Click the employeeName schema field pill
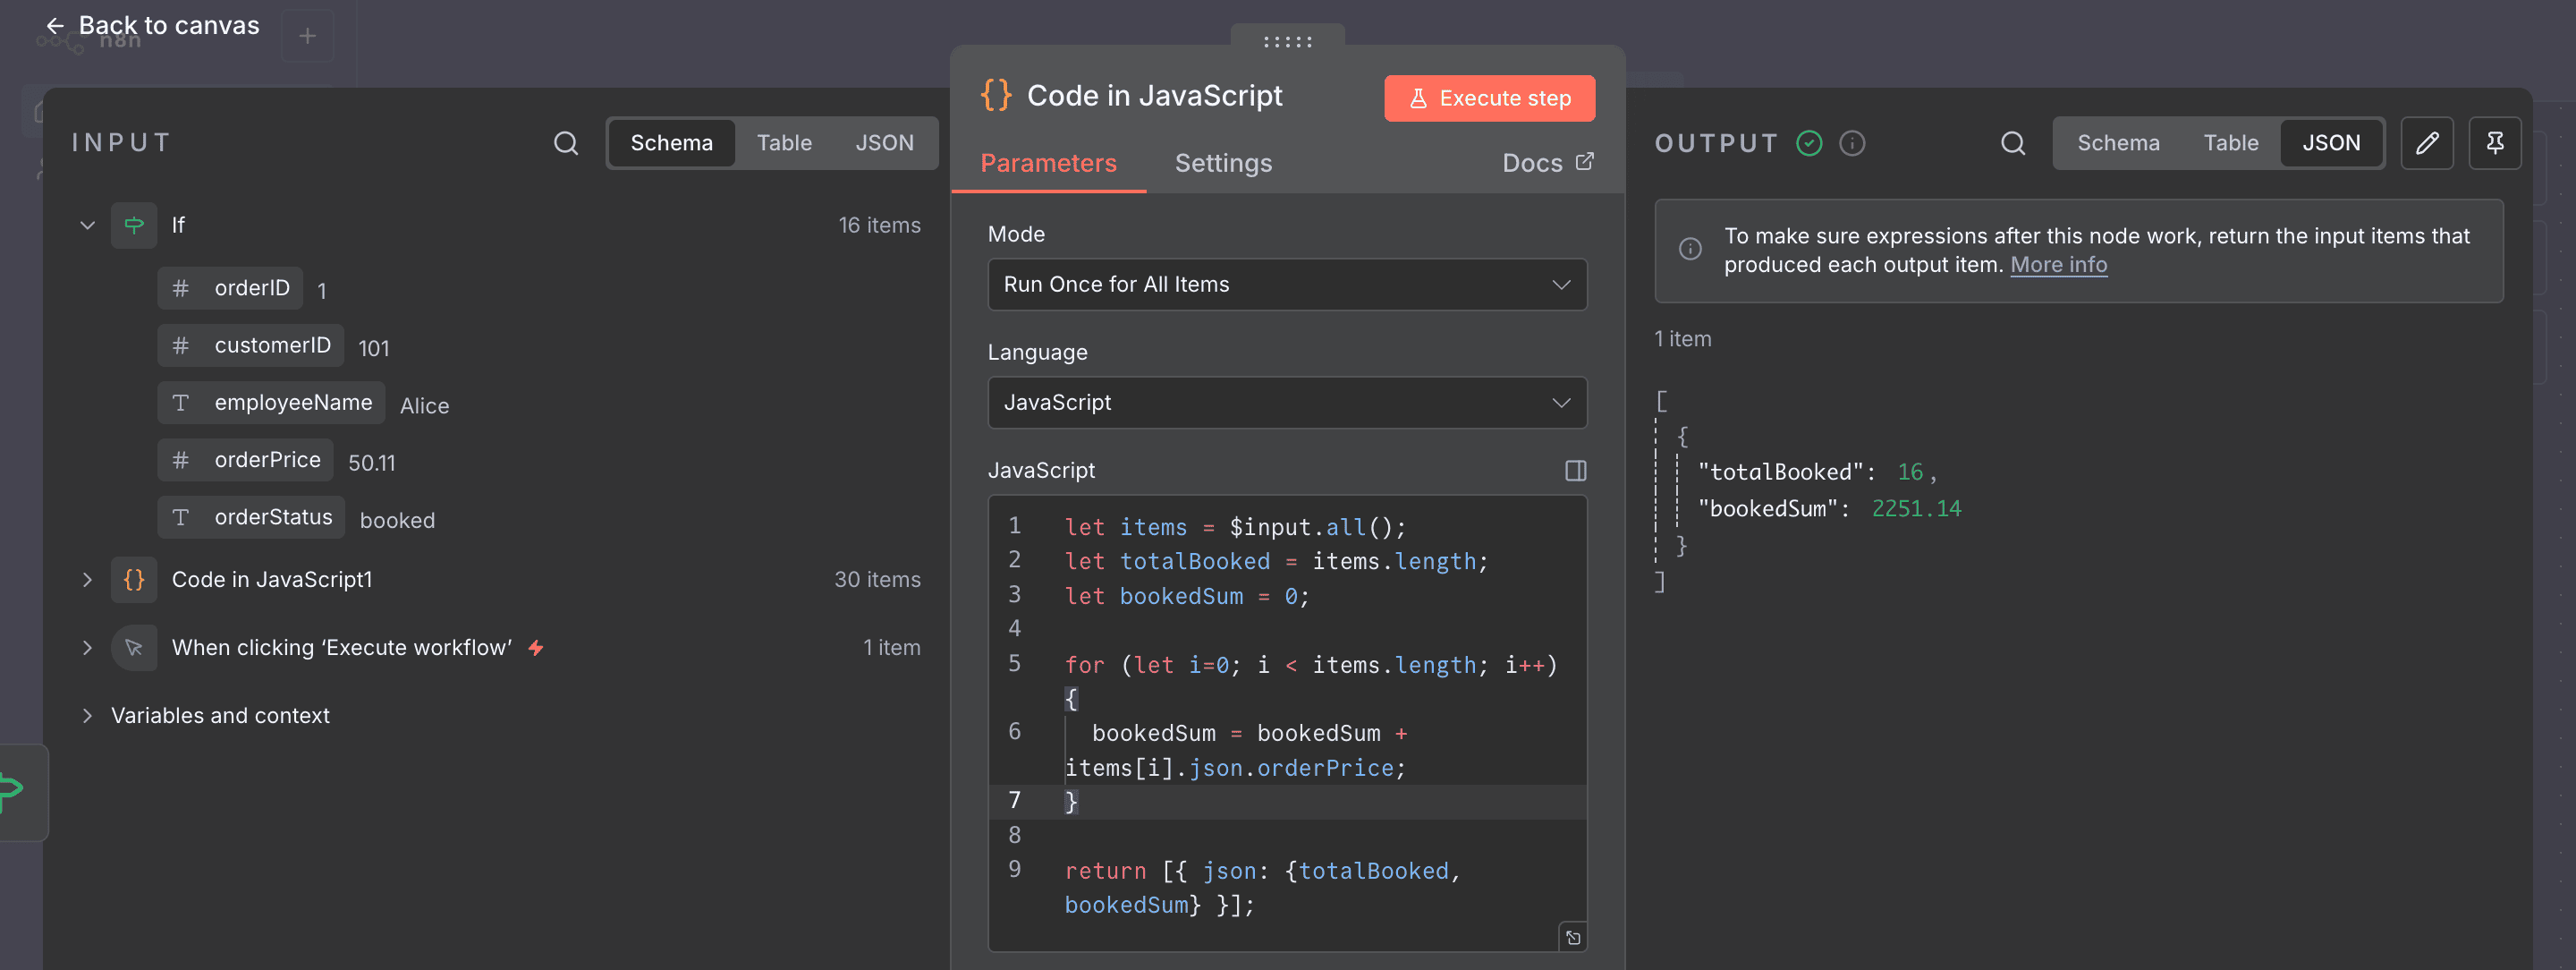The height and width of the screenshot is (970, 2576). pos(271,402)
